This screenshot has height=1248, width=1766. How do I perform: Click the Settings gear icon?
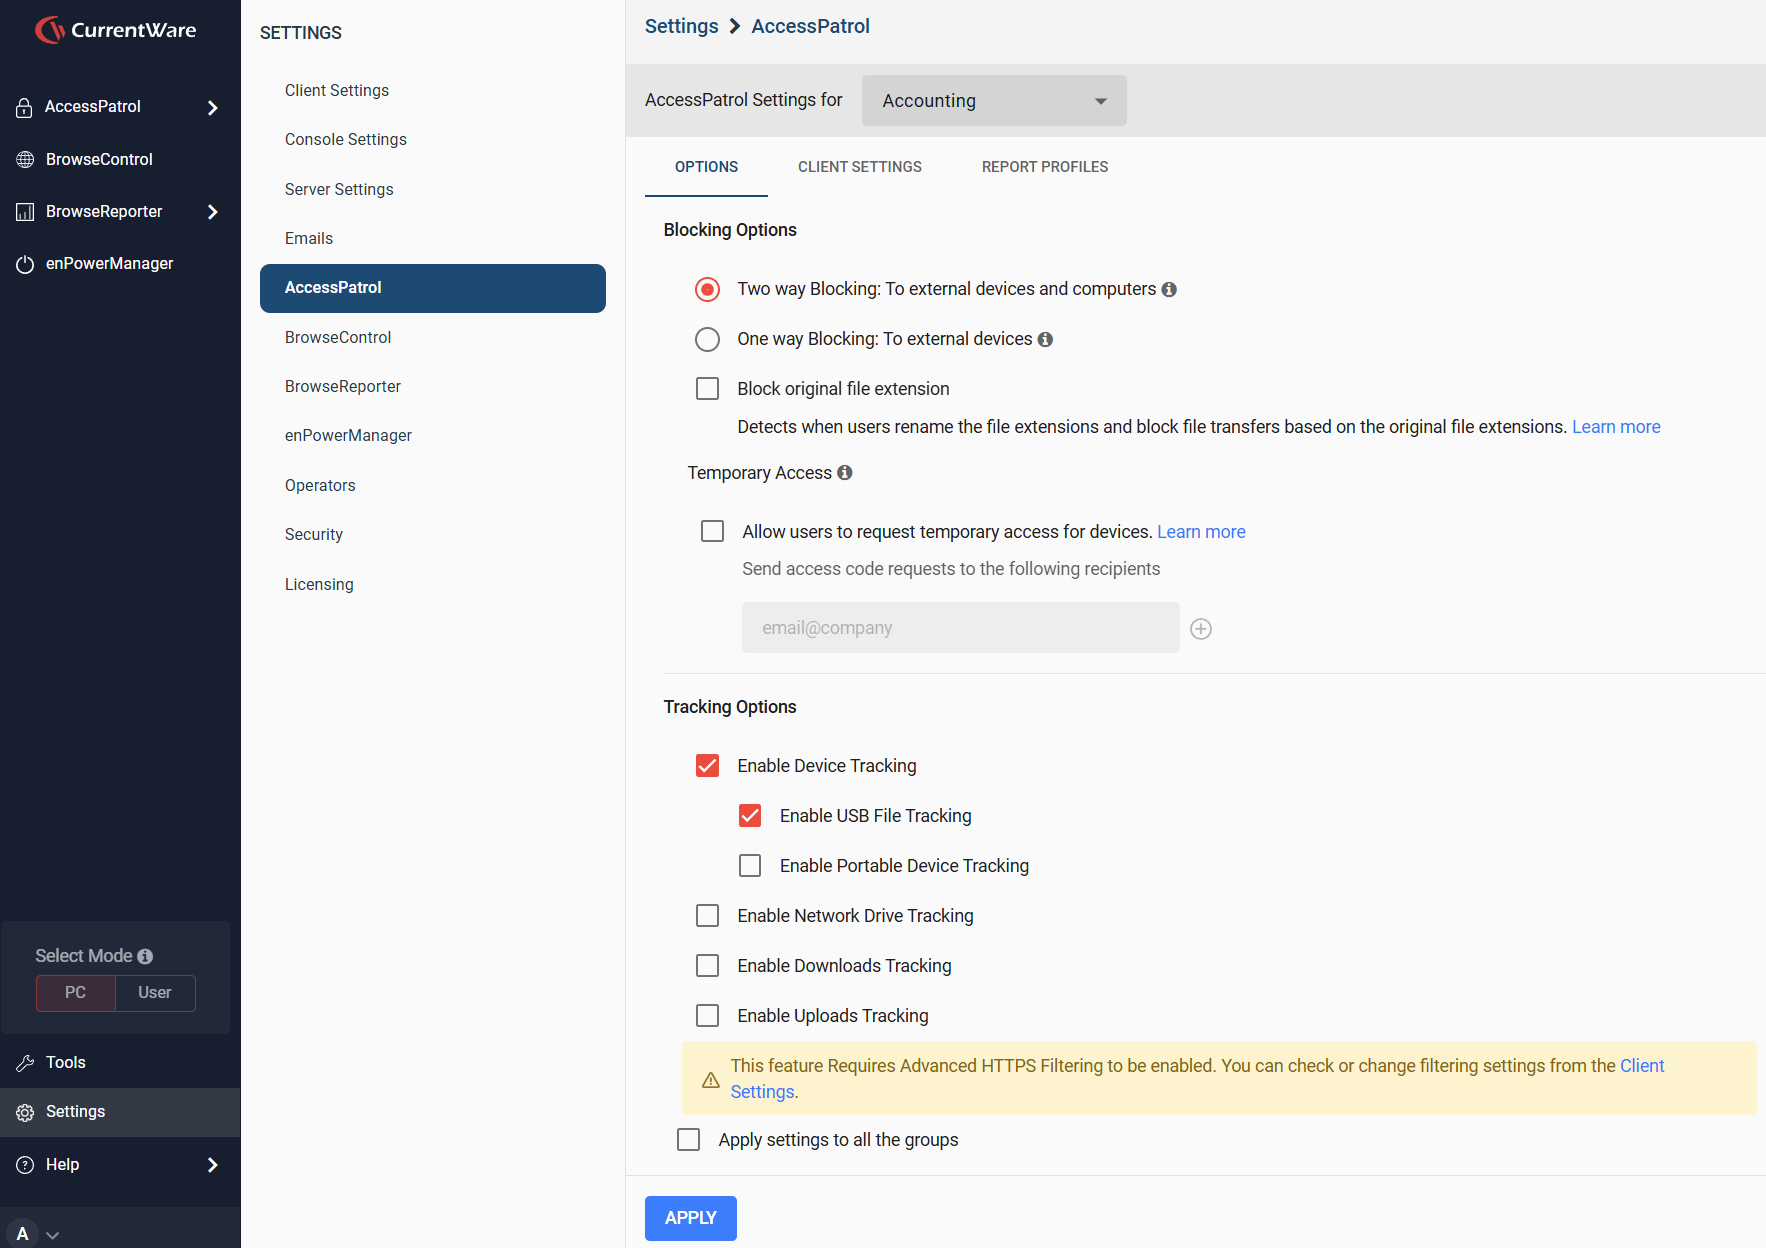tap(25, 1112)
